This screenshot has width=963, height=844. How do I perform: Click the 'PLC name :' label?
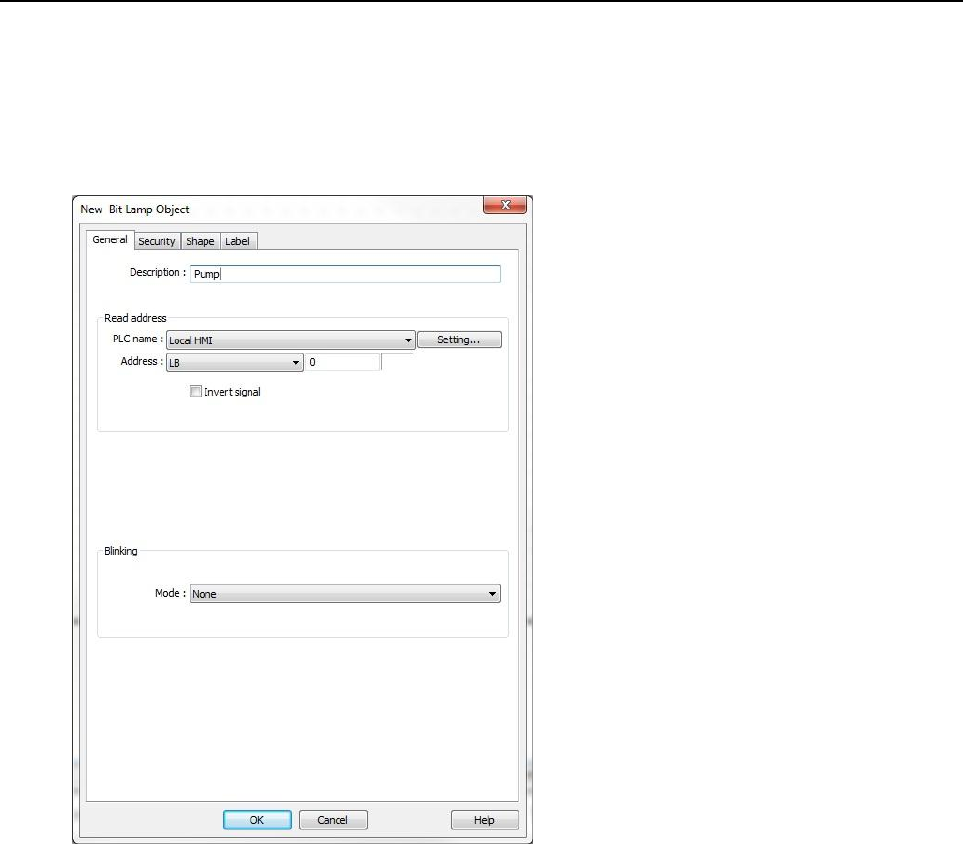point(137,340)
